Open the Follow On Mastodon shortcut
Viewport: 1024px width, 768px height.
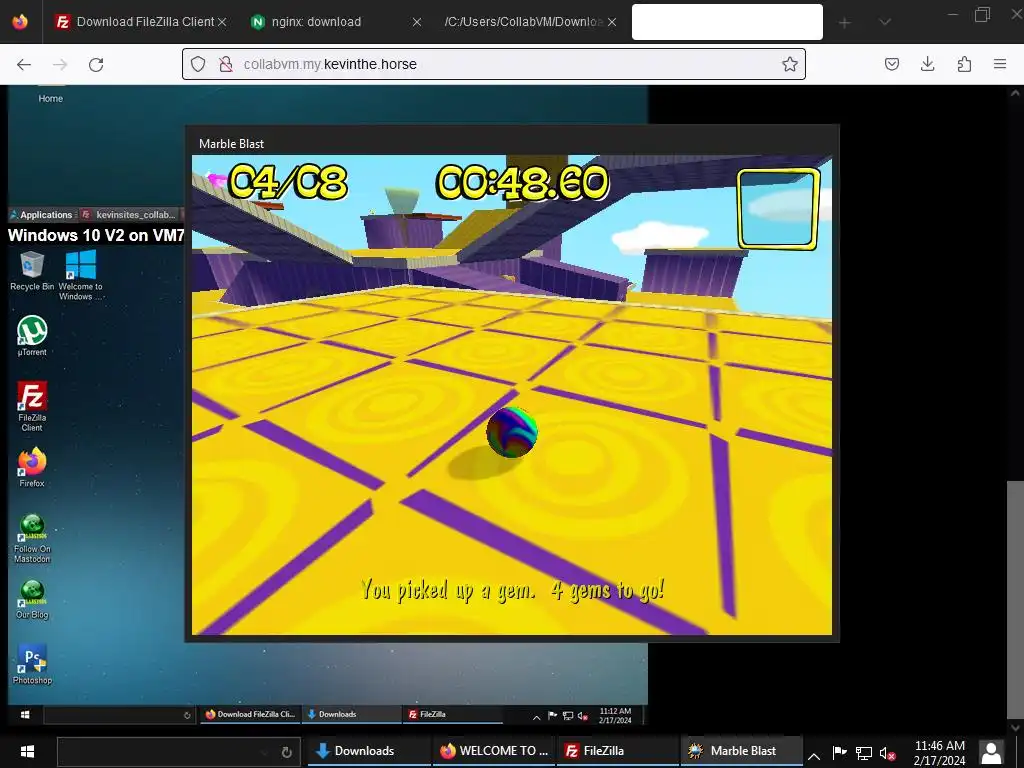coord(32,539)
